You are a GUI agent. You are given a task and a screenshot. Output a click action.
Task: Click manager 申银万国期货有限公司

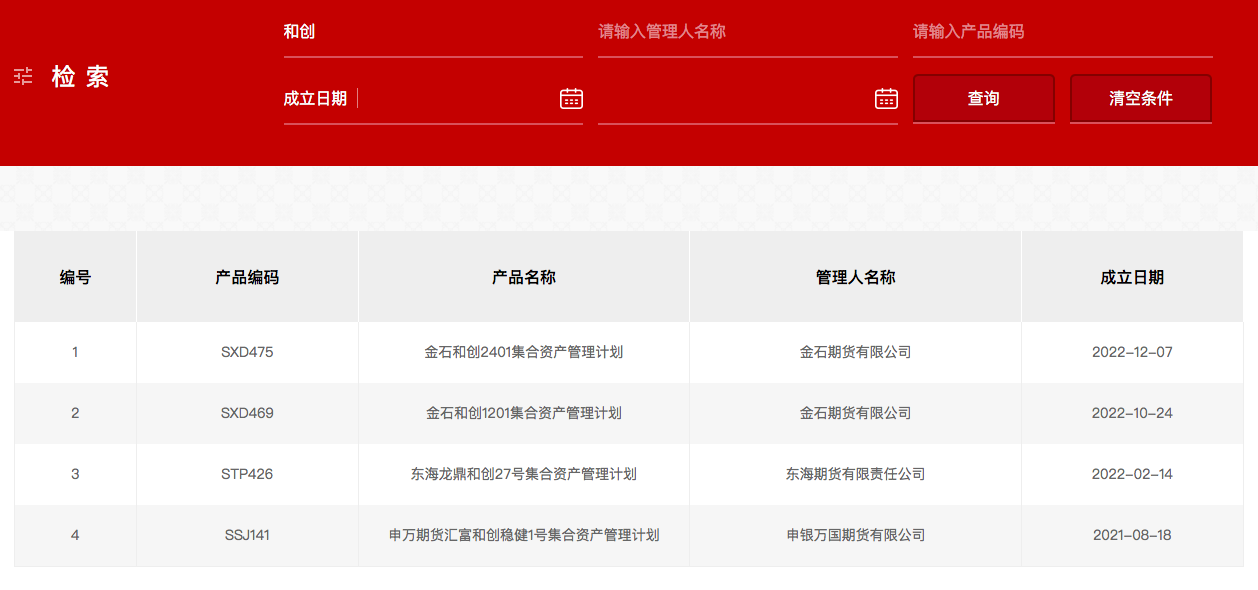click(x=856, y=535)
